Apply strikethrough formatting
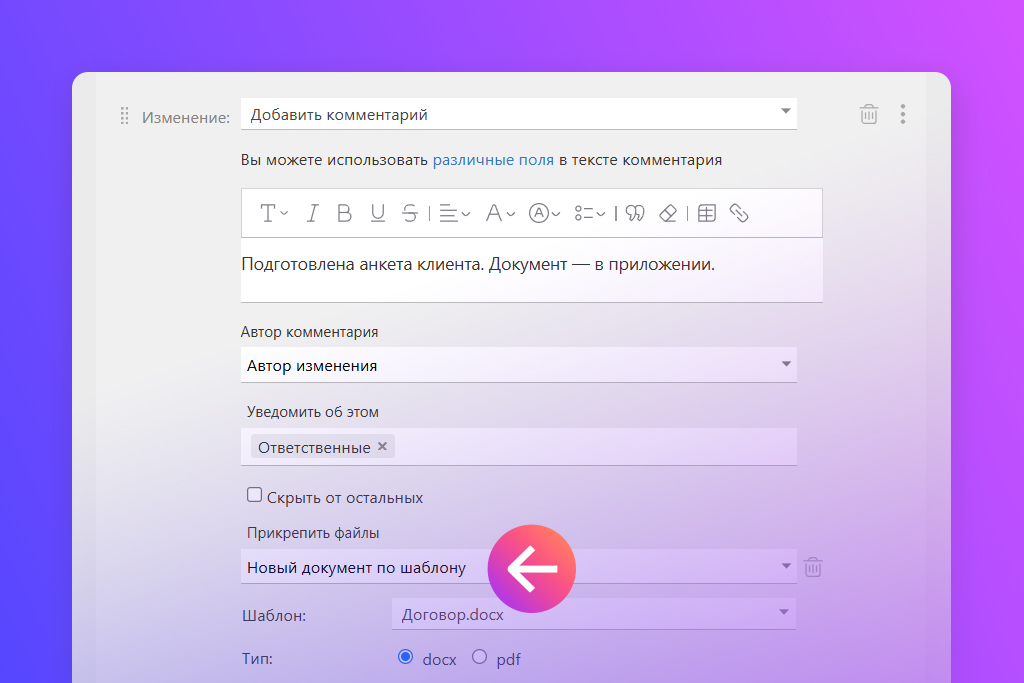Image resolution: width=1024 pixels, height=683 pixels. pos(409,213)
